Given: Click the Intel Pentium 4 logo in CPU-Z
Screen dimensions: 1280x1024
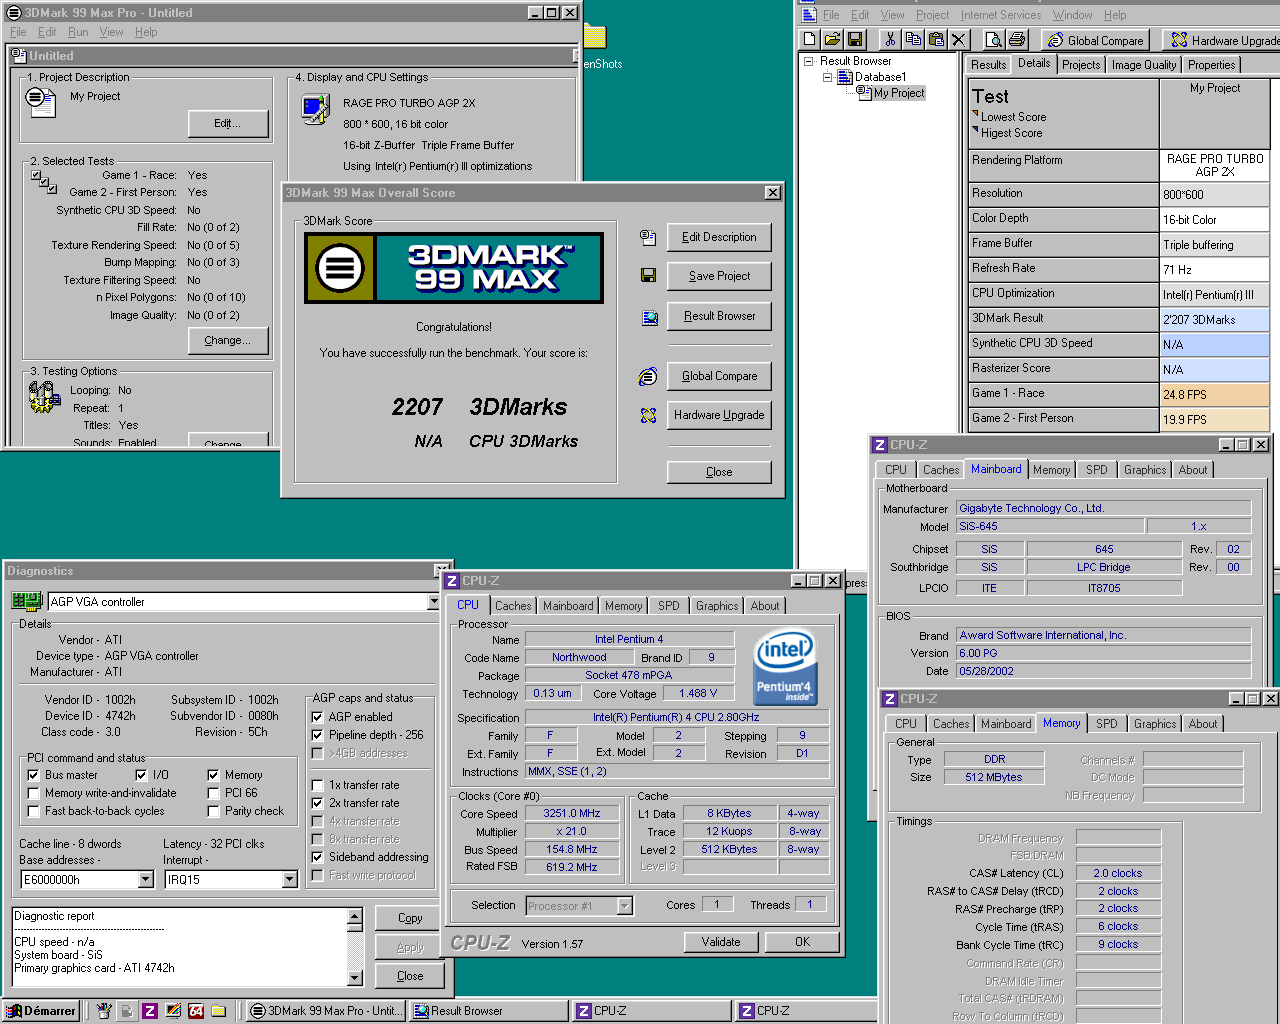Looking at the screenshot, I should [784, 665].
